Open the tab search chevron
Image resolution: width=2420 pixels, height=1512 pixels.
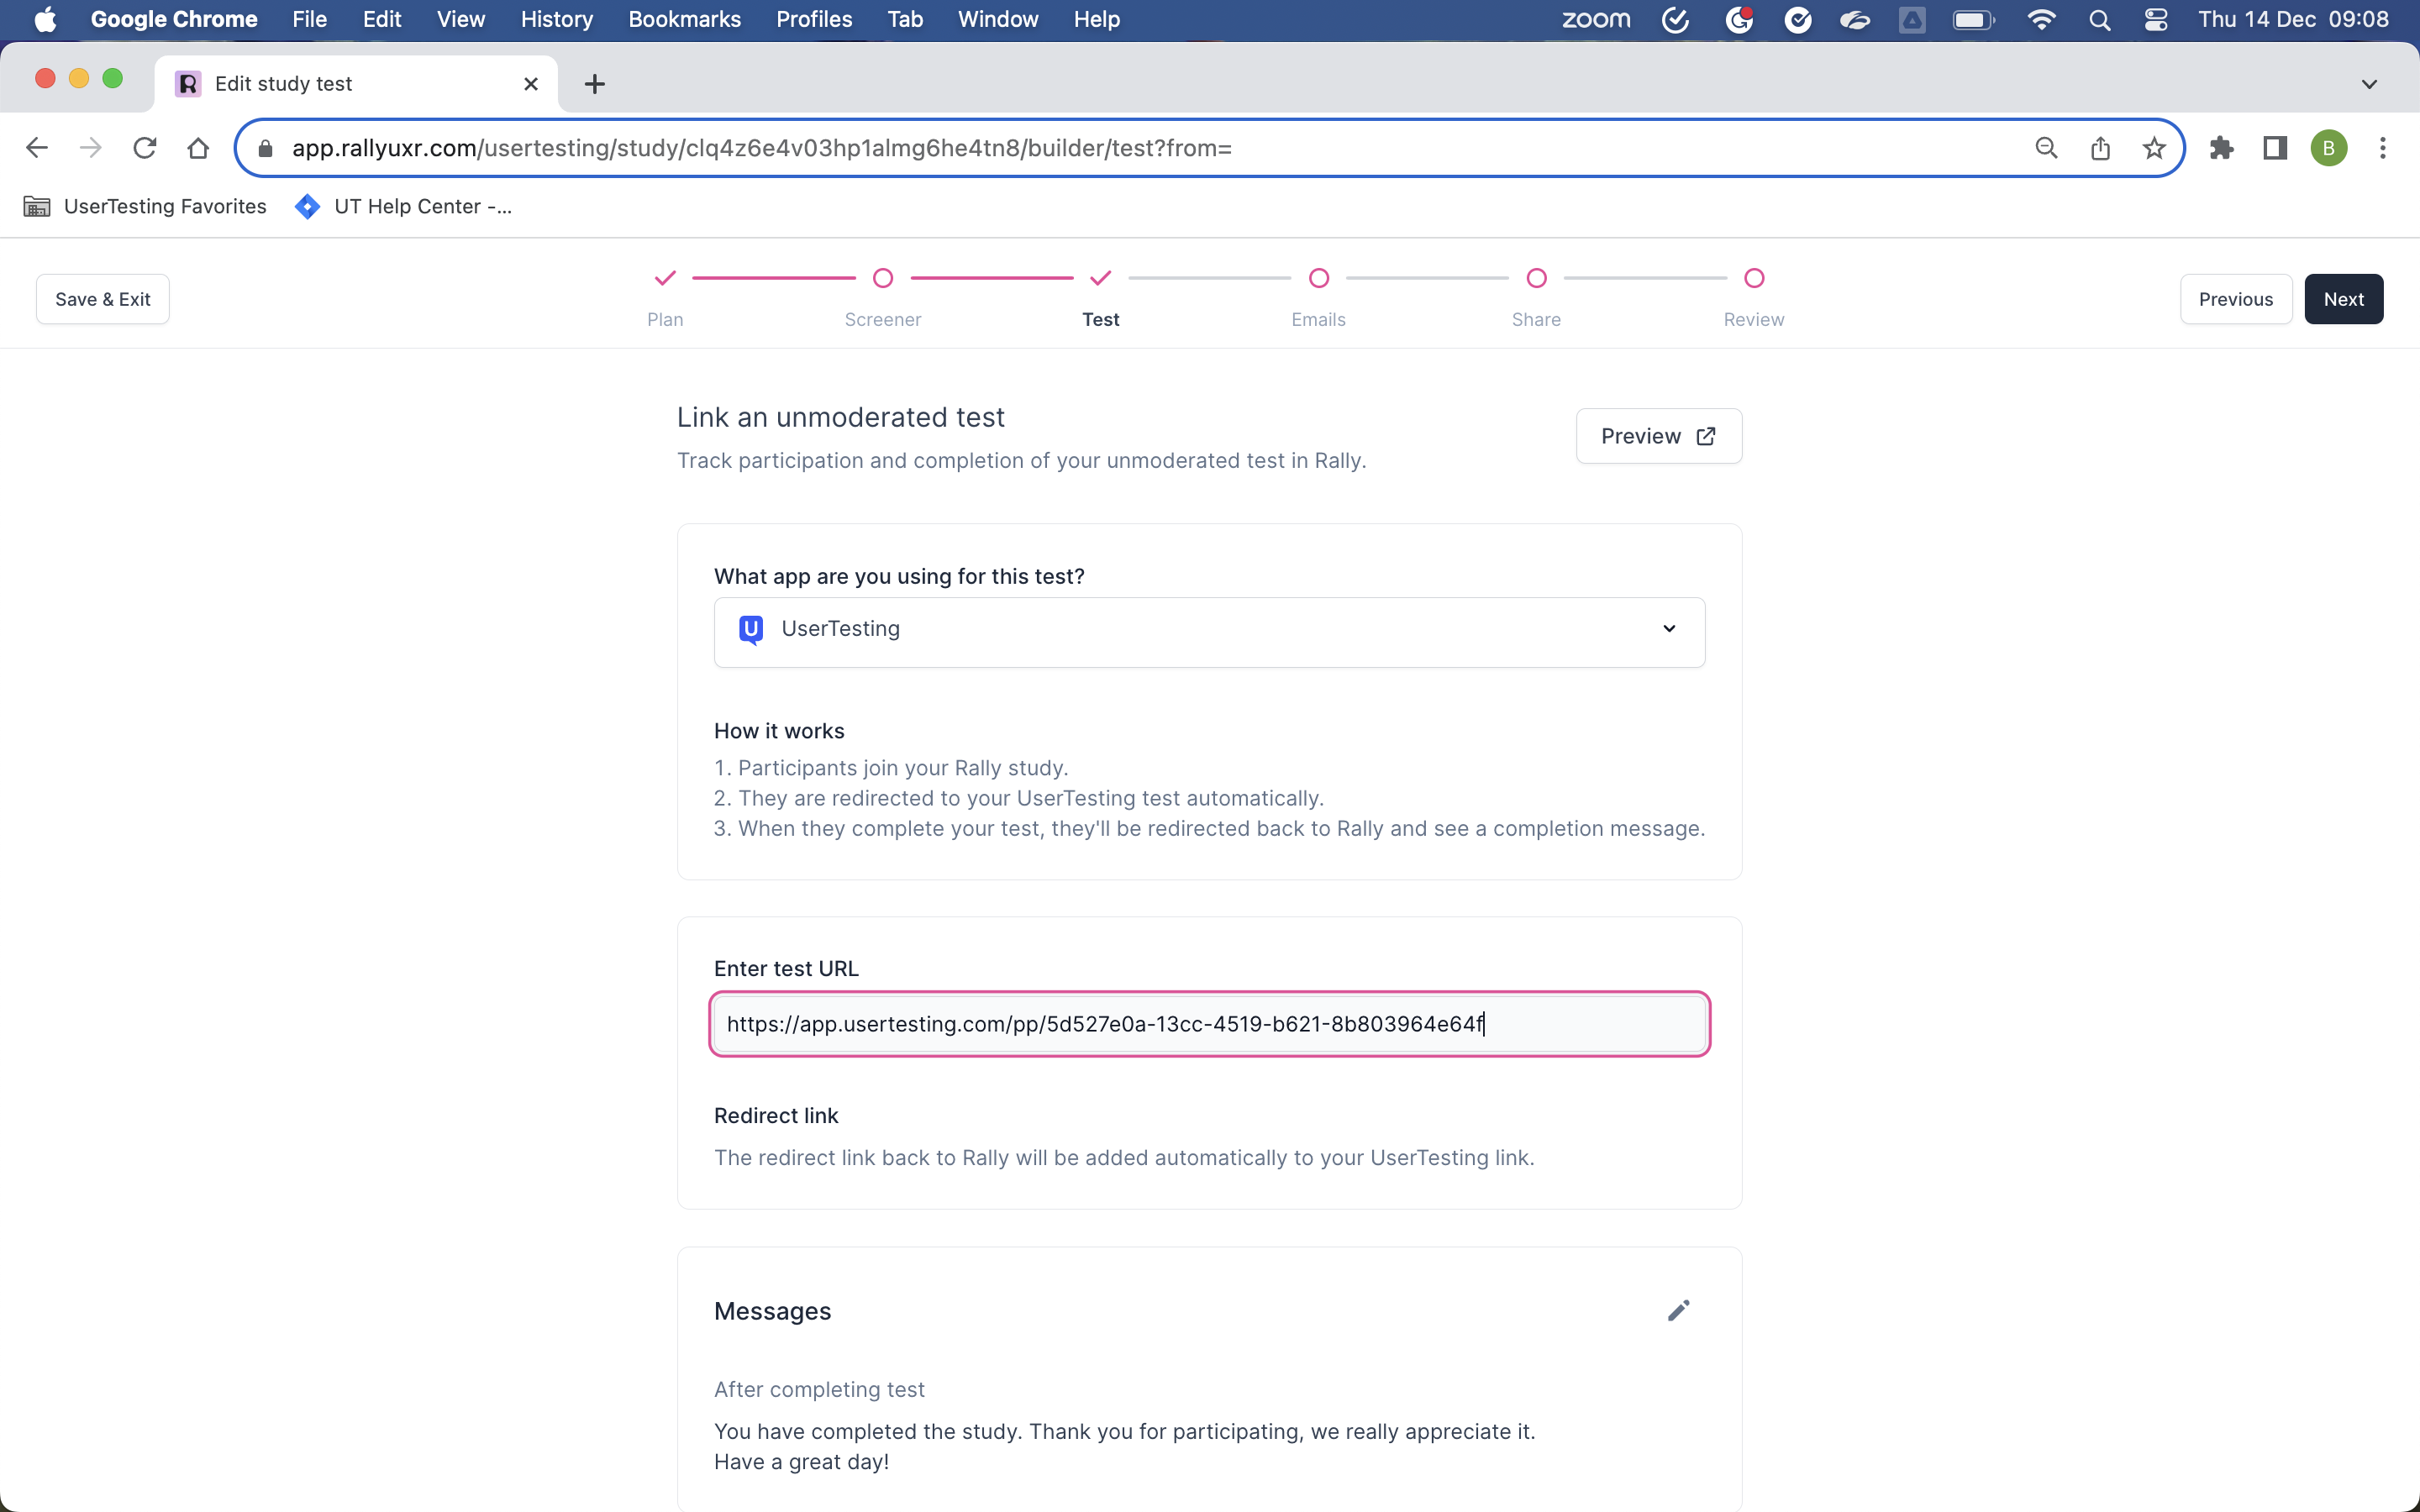(2368, 84)
